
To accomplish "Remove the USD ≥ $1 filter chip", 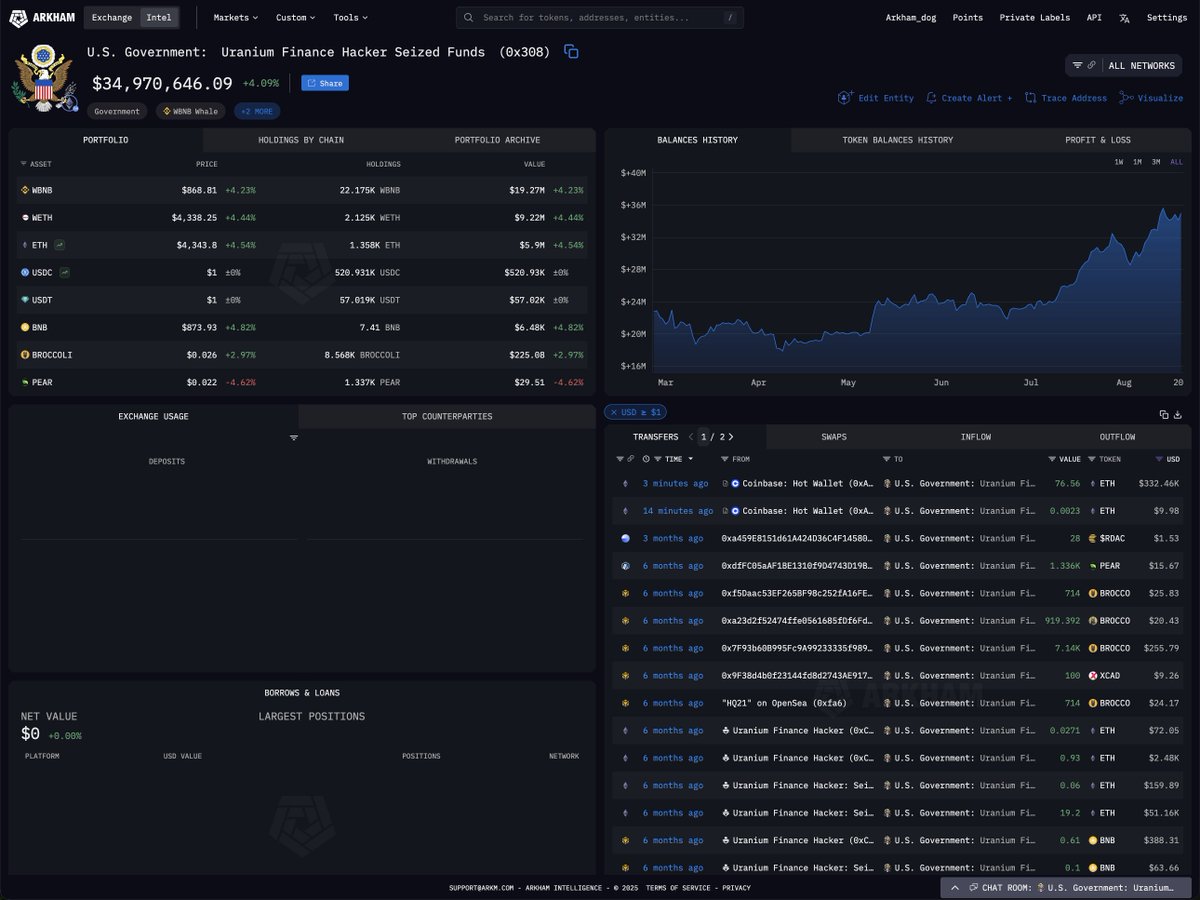I will pos(613,412).
